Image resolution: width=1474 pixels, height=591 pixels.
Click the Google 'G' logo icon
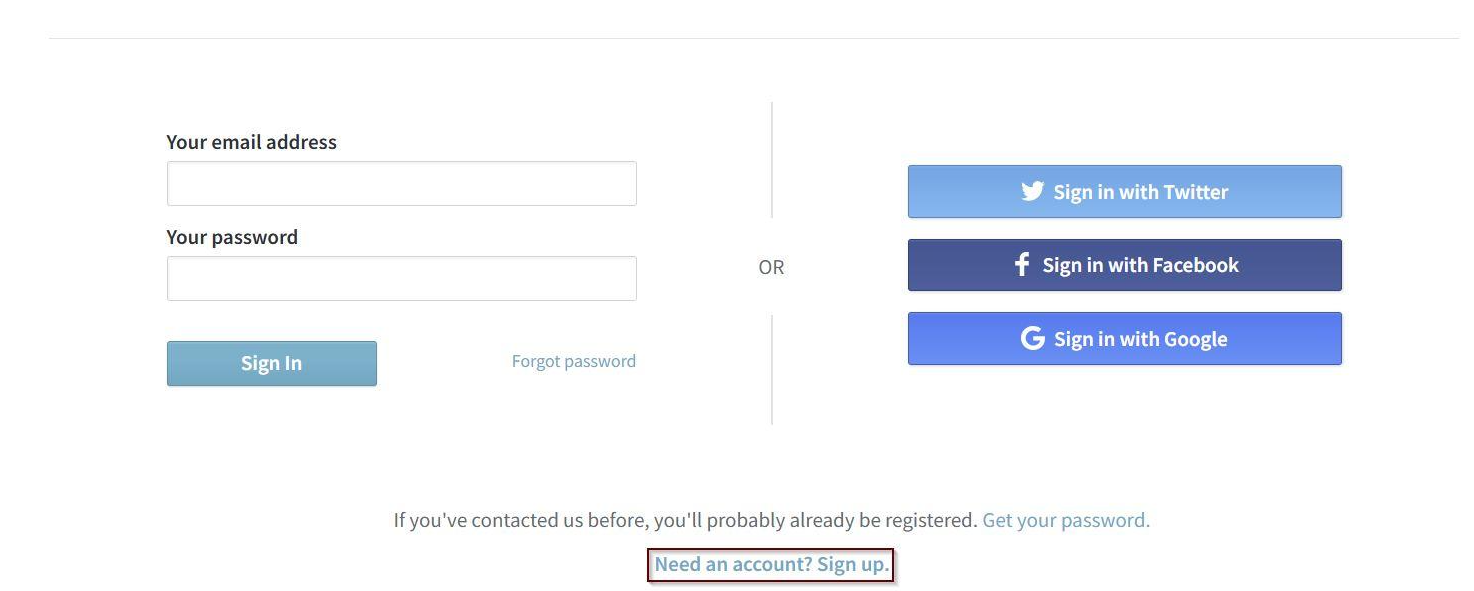pyautogui.click(x=1032, y=339)
